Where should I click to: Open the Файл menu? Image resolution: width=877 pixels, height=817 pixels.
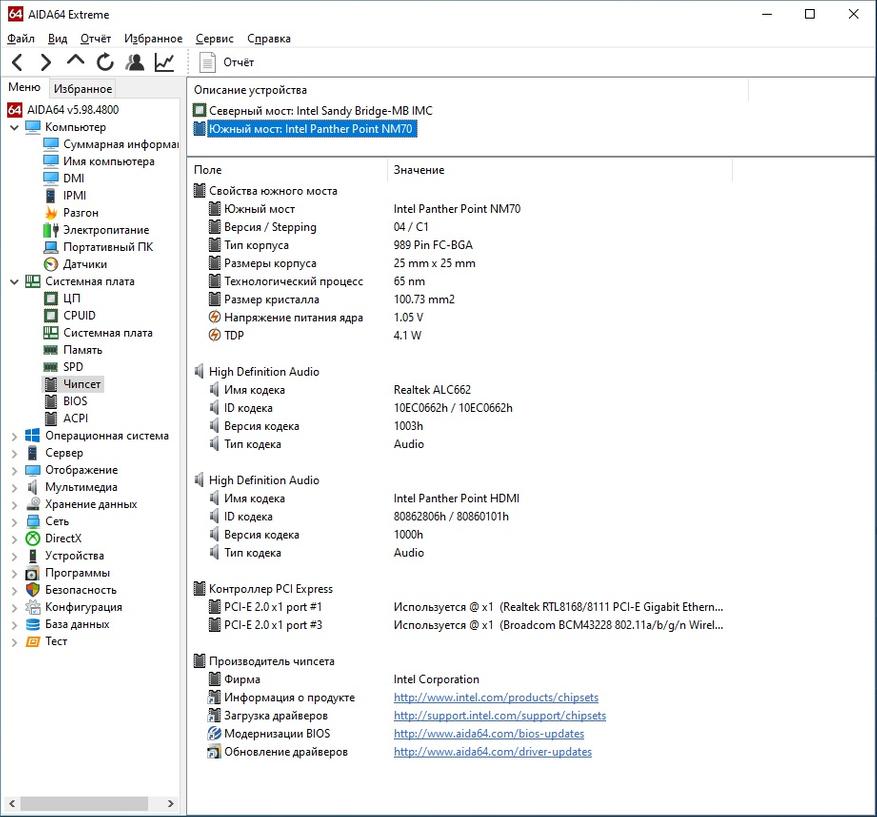click(21, 39)
